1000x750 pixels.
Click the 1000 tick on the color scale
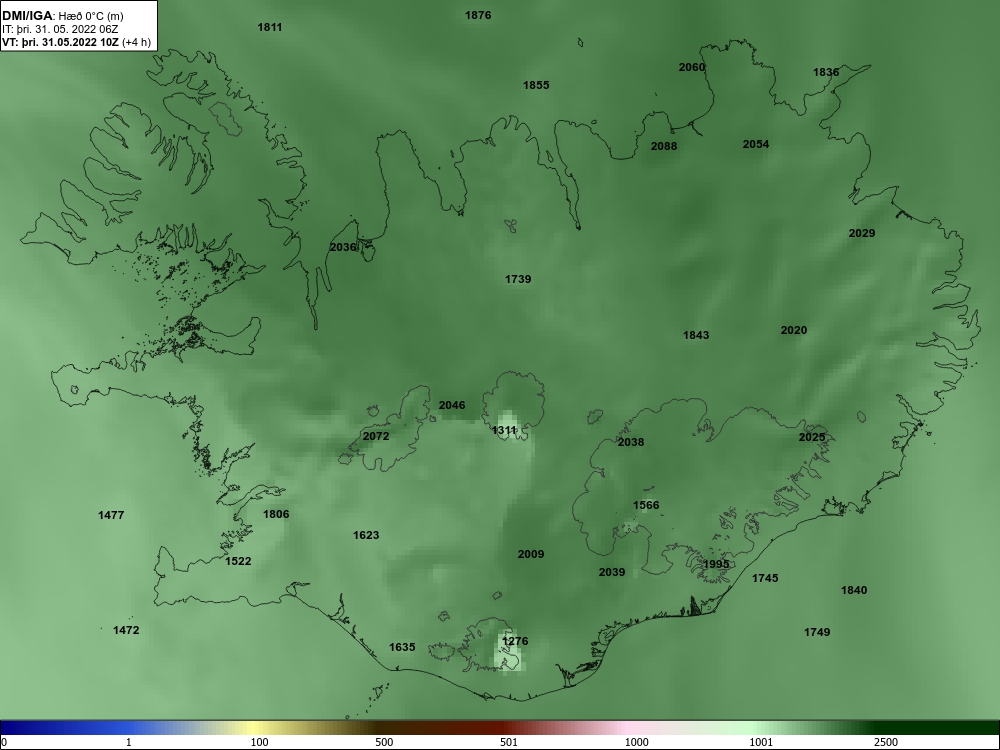tap(637, 742)
